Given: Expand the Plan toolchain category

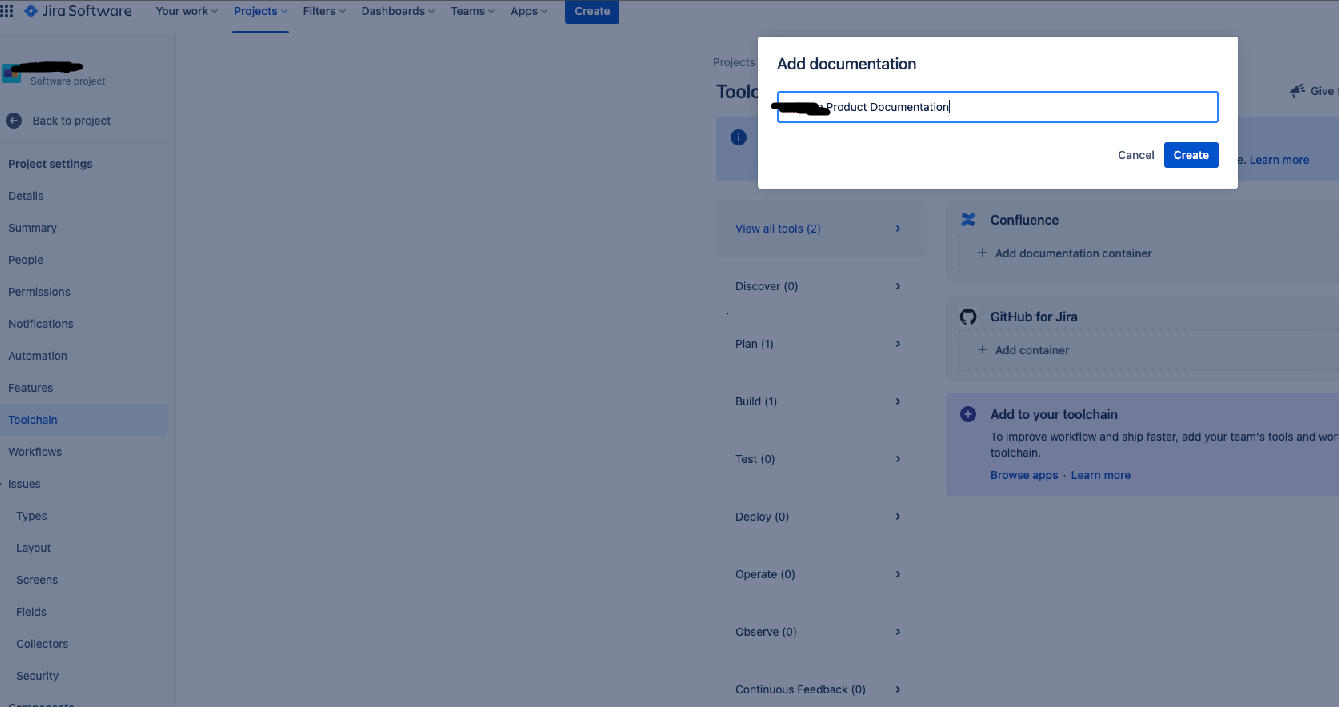Looking at the screenshot, I should tap(820, 343).
